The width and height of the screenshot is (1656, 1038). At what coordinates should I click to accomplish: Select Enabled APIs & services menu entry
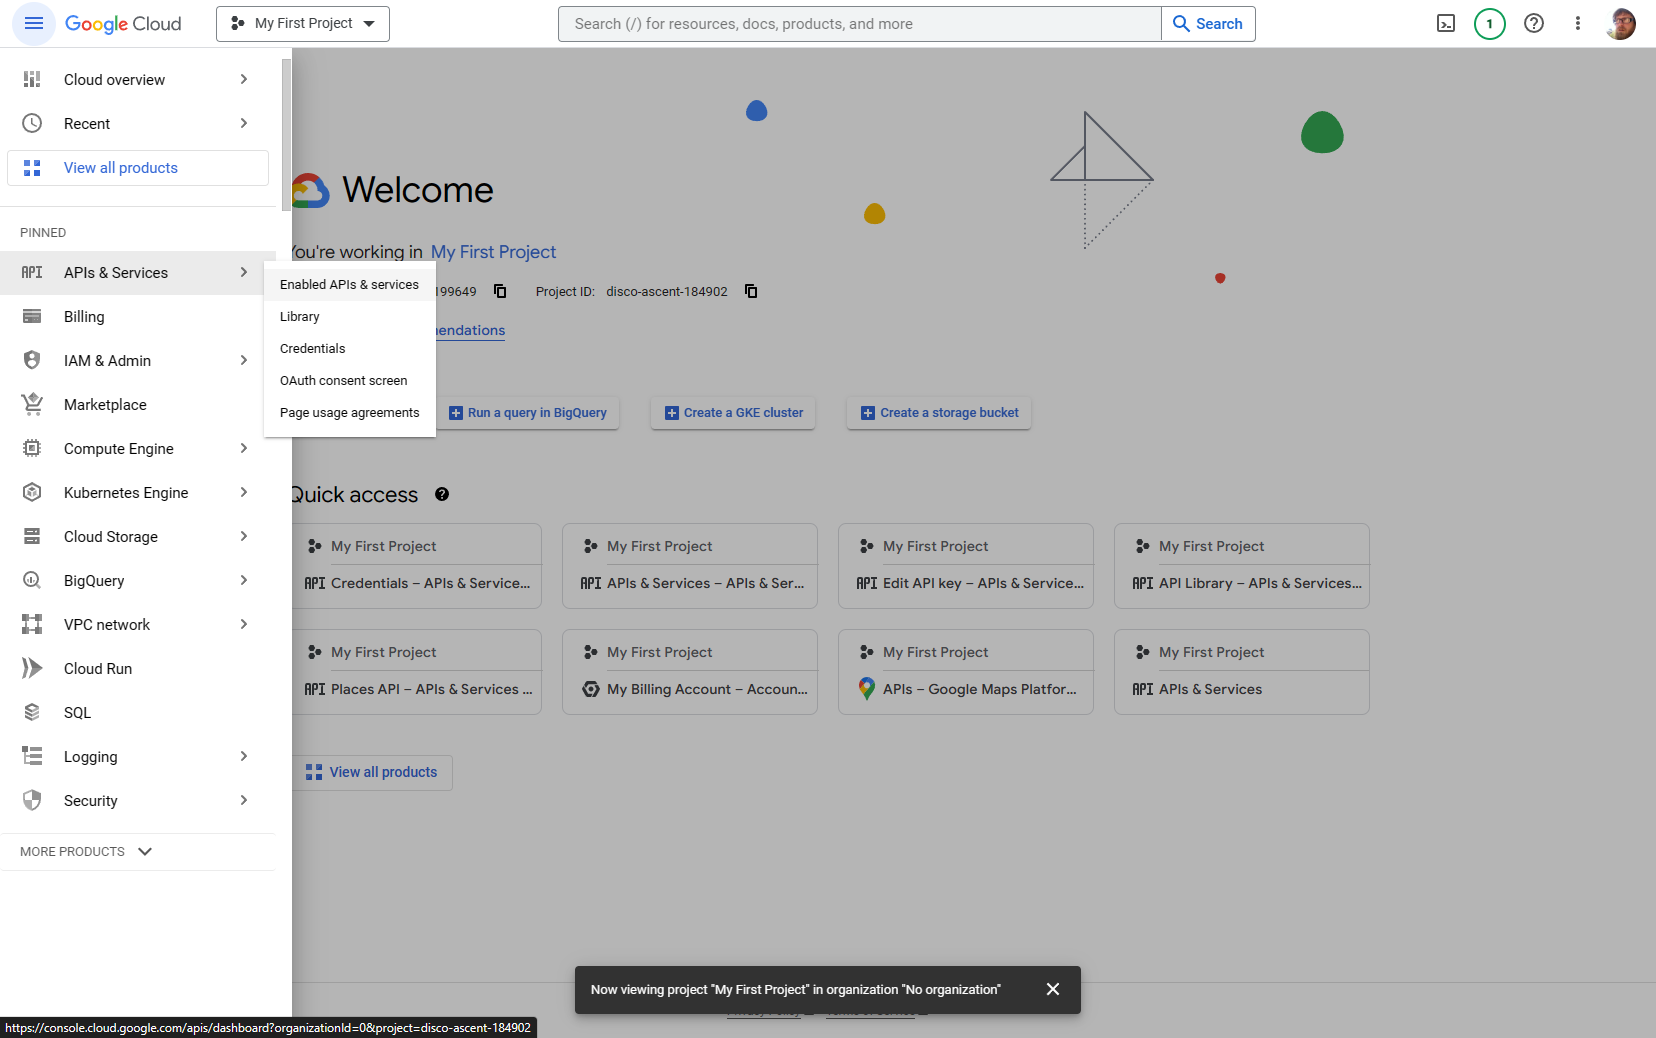[x=349, y=285]
